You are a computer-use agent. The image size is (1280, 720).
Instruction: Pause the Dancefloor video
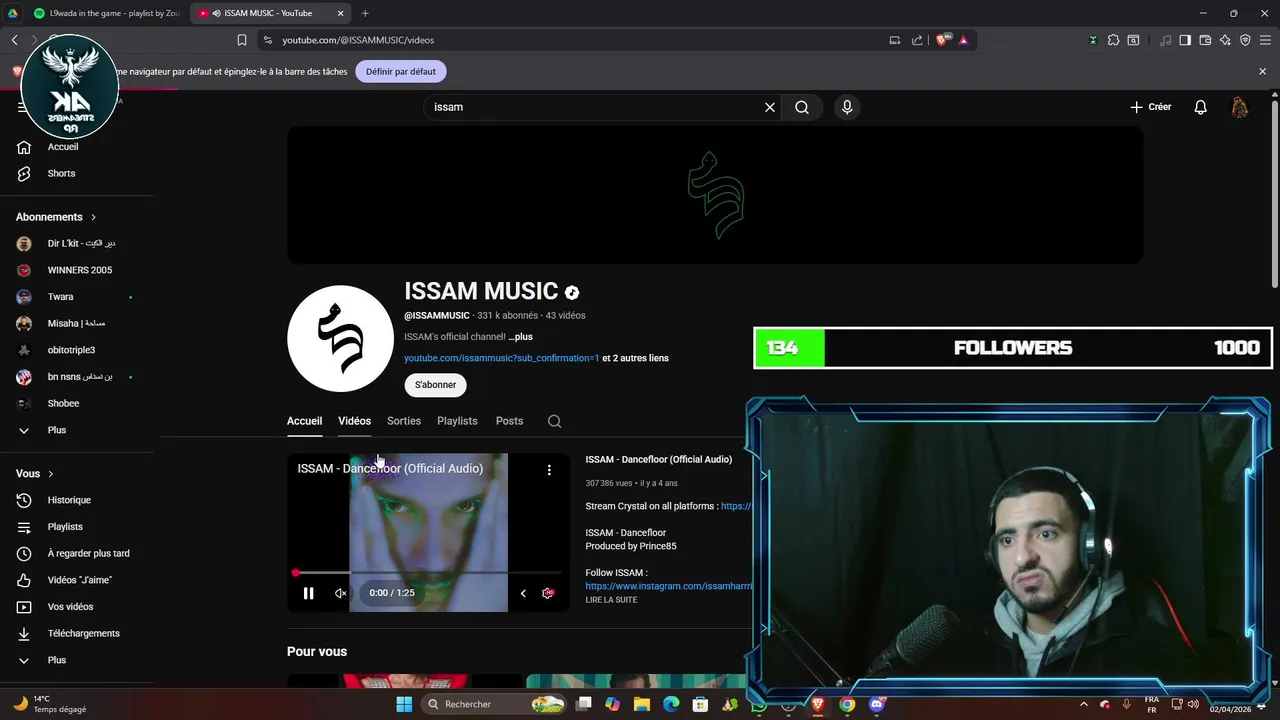308,593
